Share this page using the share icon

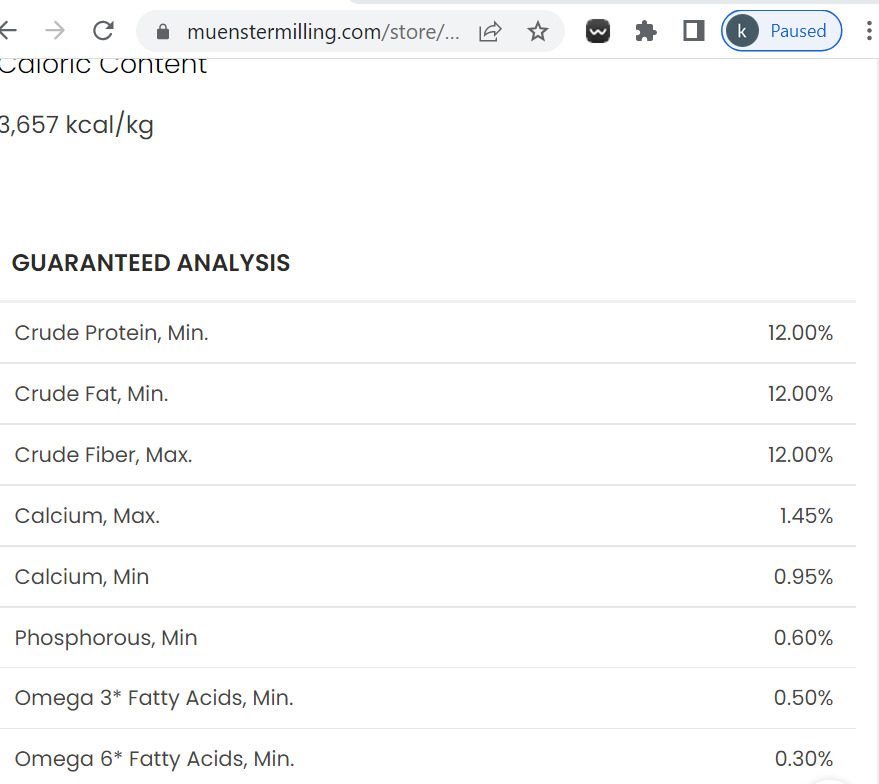(490, 32)
